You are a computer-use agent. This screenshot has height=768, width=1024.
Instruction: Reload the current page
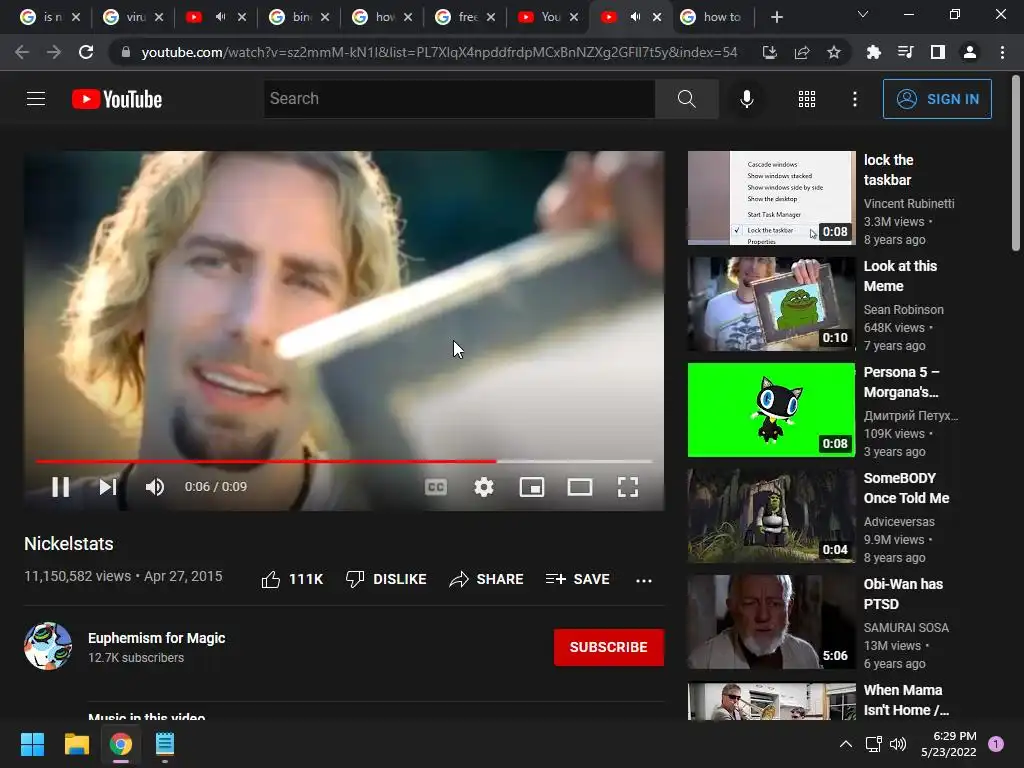click(86, 52)
